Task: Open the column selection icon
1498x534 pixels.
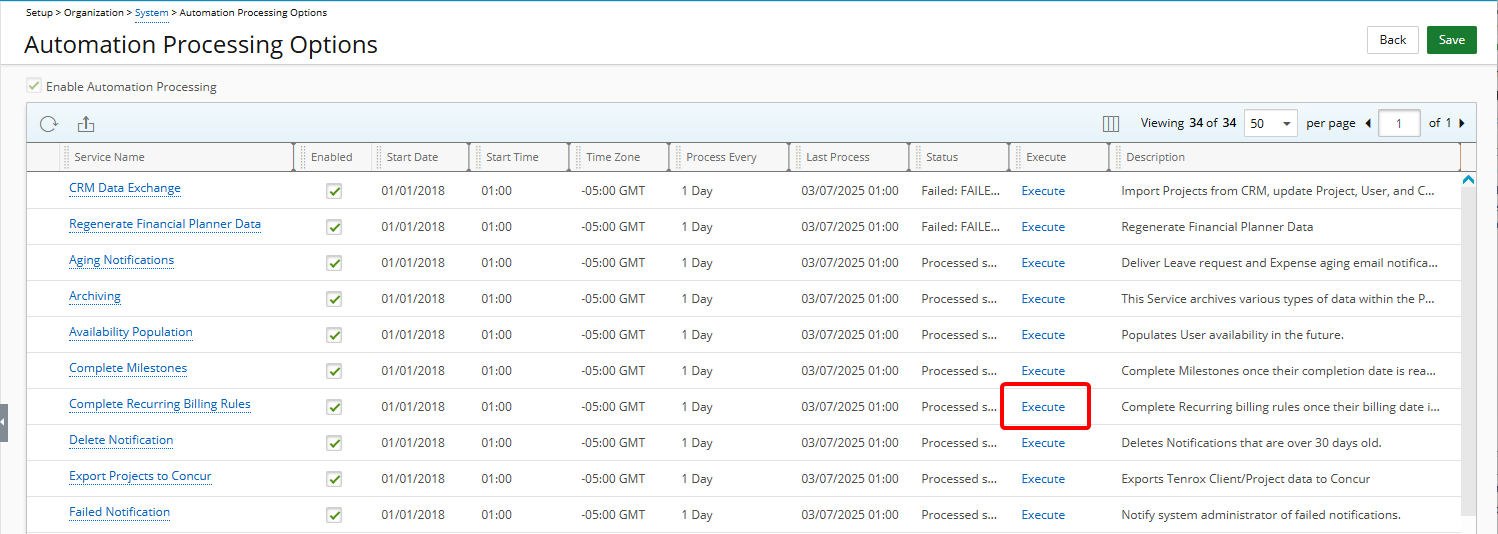Action: pyautogui.click(x=1111, y=124)
